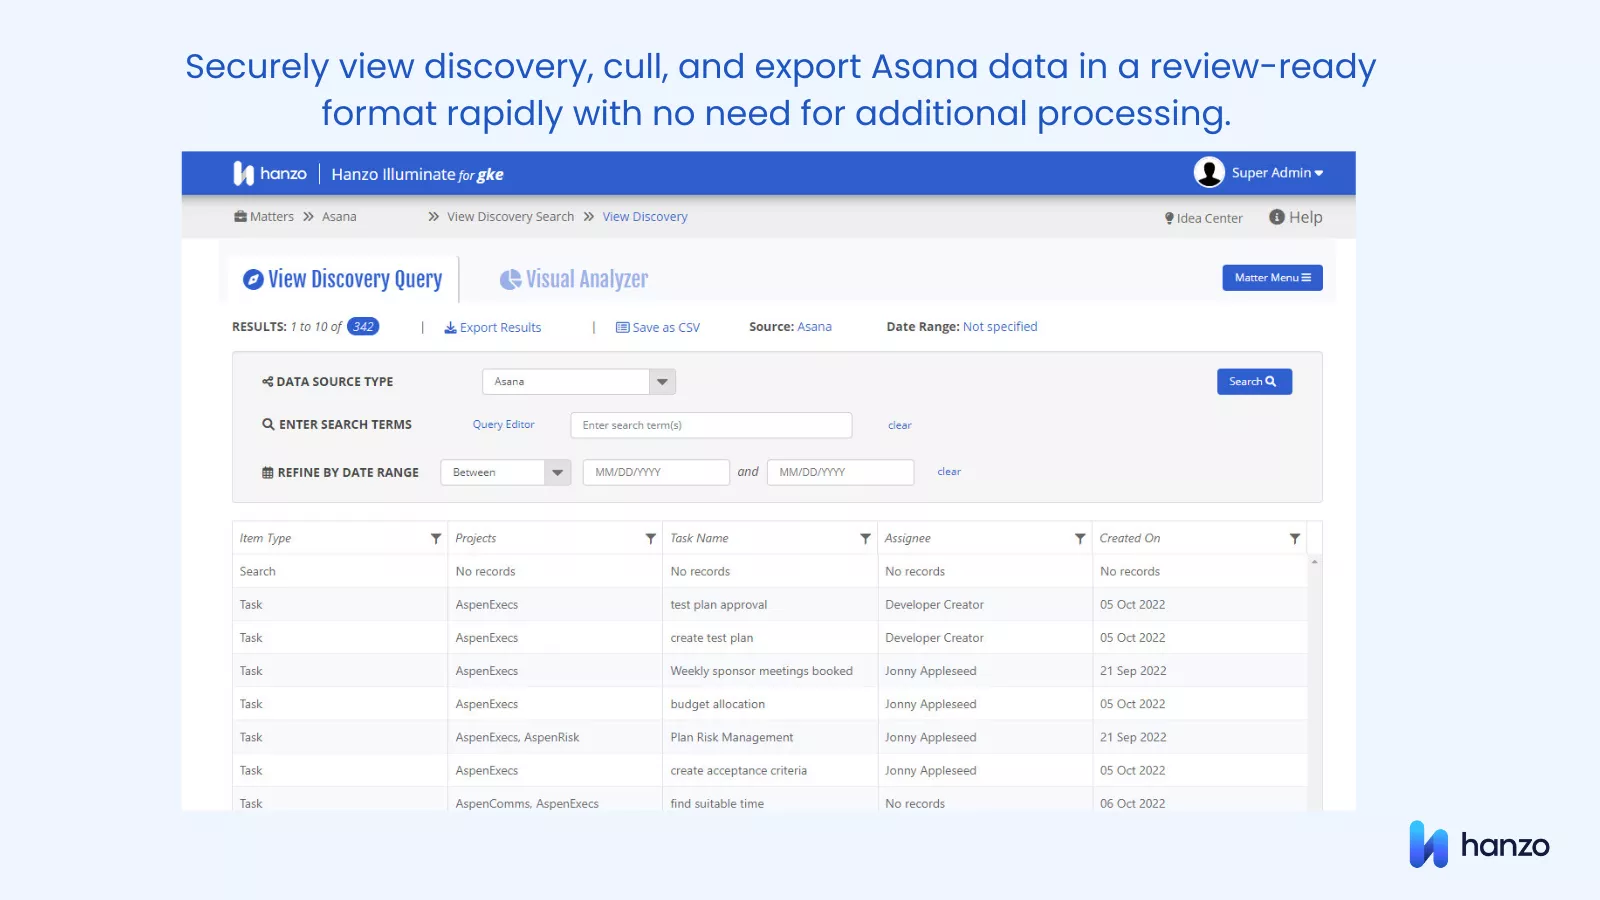Open the Created On column filter
Image resolution: width=1600 pixels, height=900 pixels.
(x=1295, y=539)
